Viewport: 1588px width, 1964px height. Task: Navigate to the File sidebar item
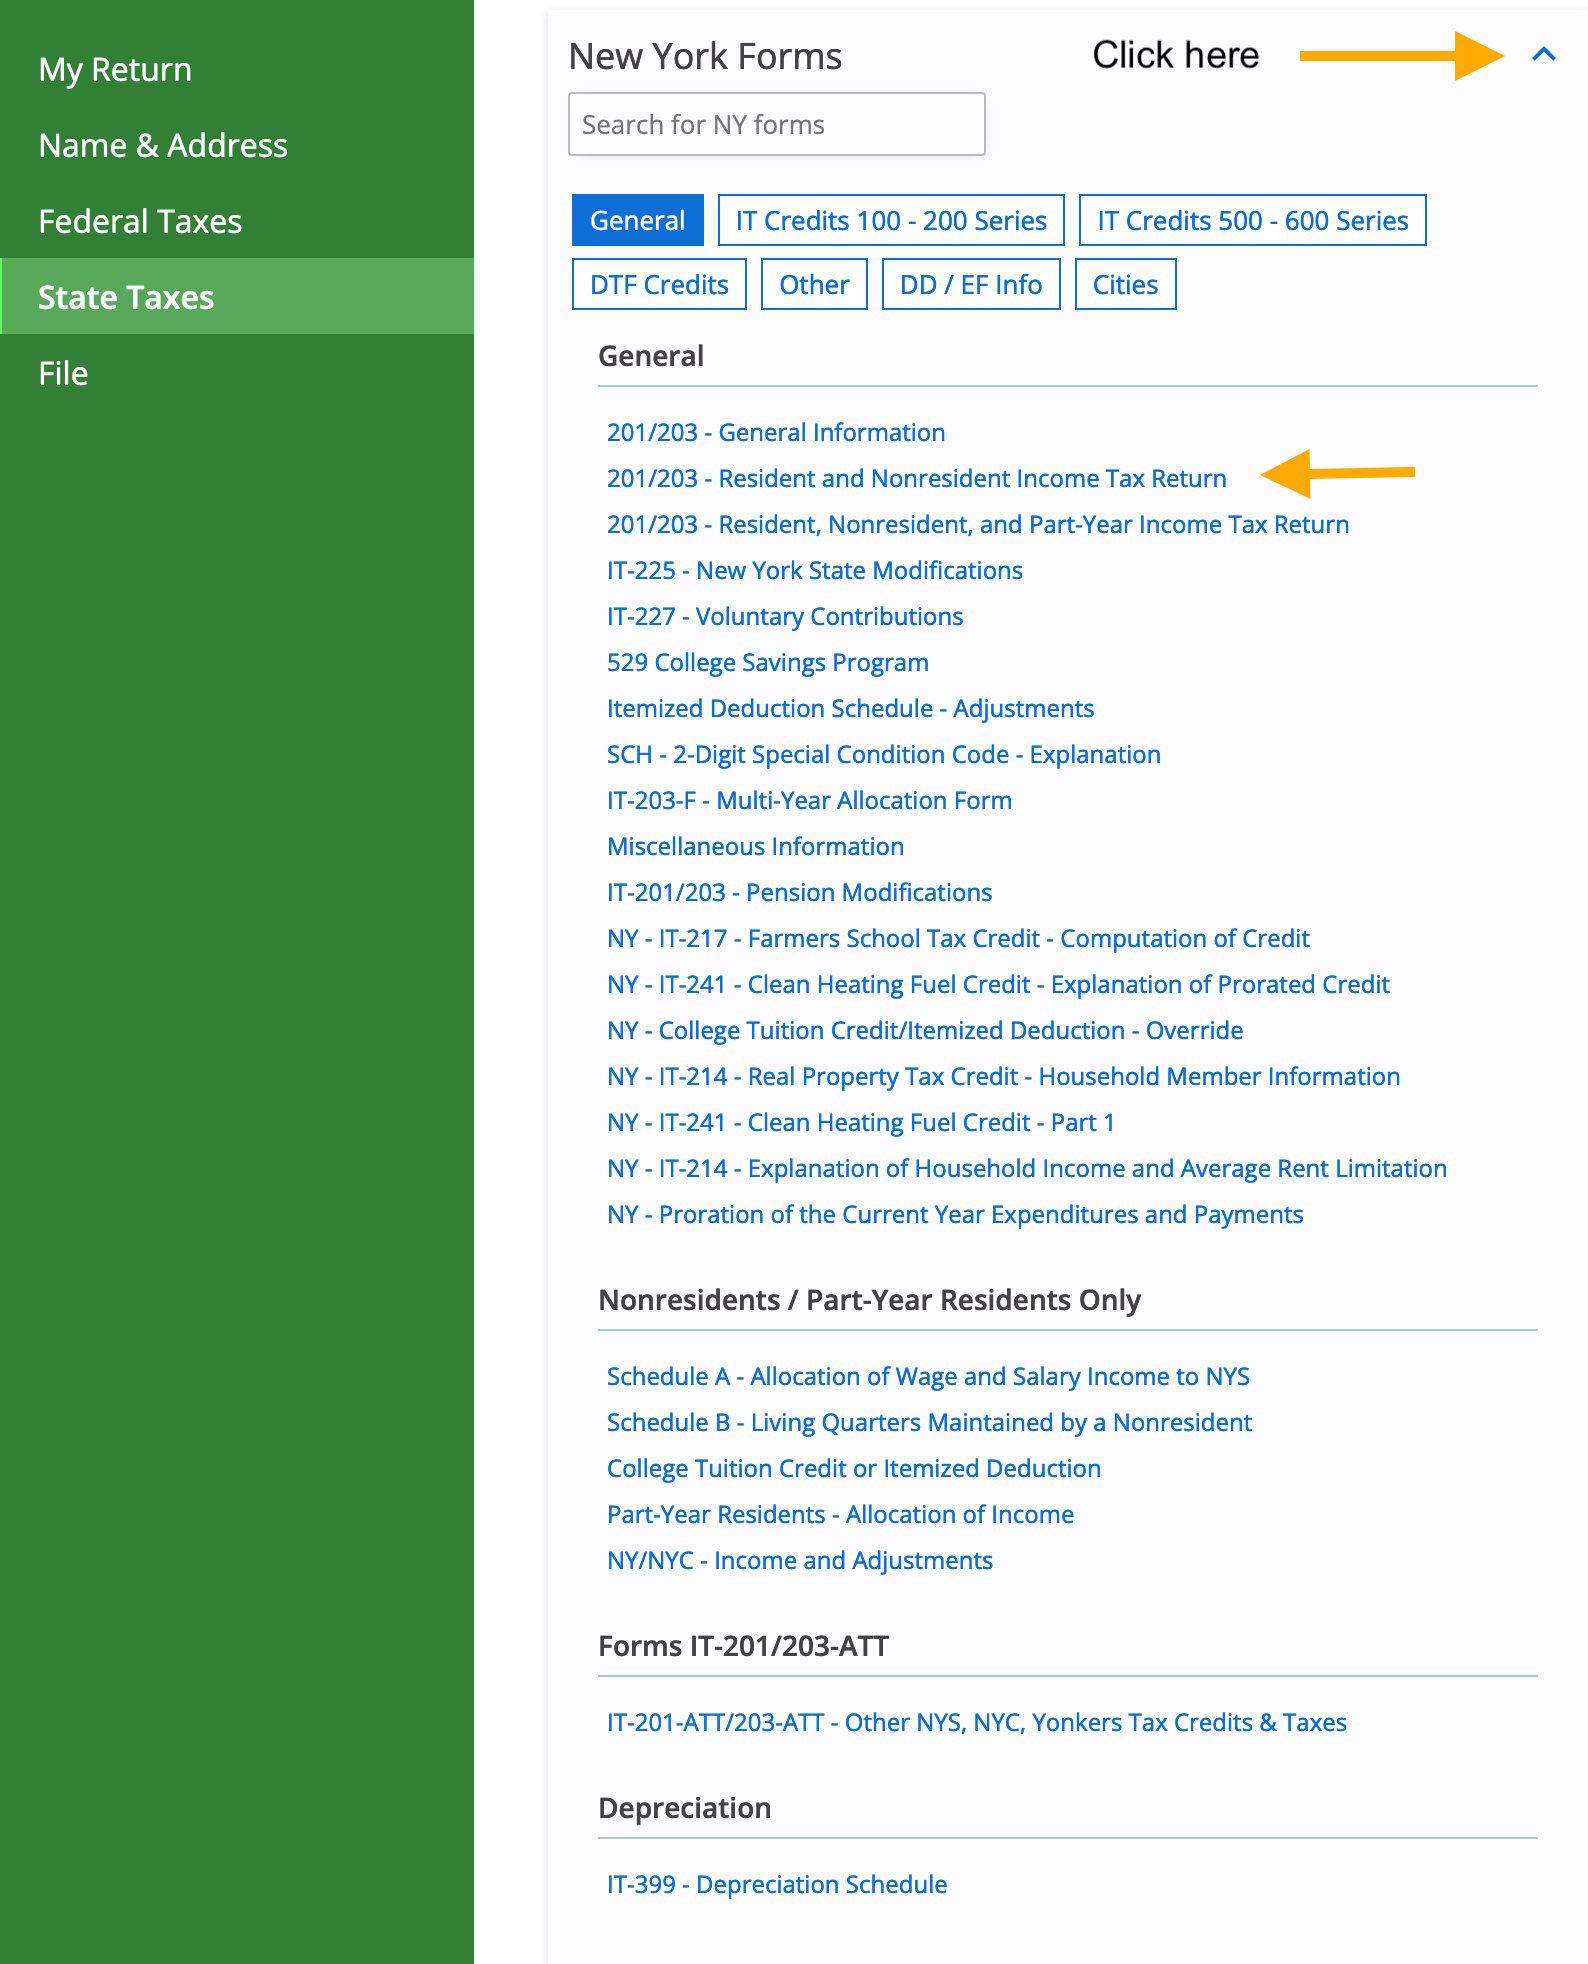[63, 374]
